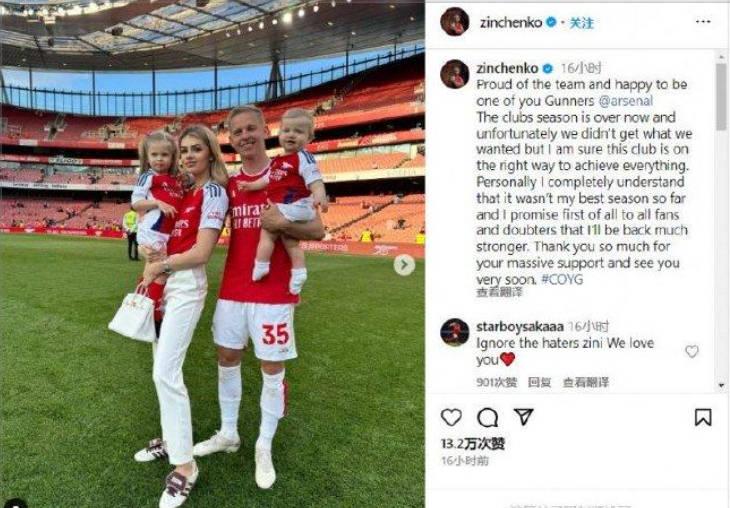Viewport: 730px width, 508px height.
Task: View translation of post caption
Action: click(x=499, y=292)
